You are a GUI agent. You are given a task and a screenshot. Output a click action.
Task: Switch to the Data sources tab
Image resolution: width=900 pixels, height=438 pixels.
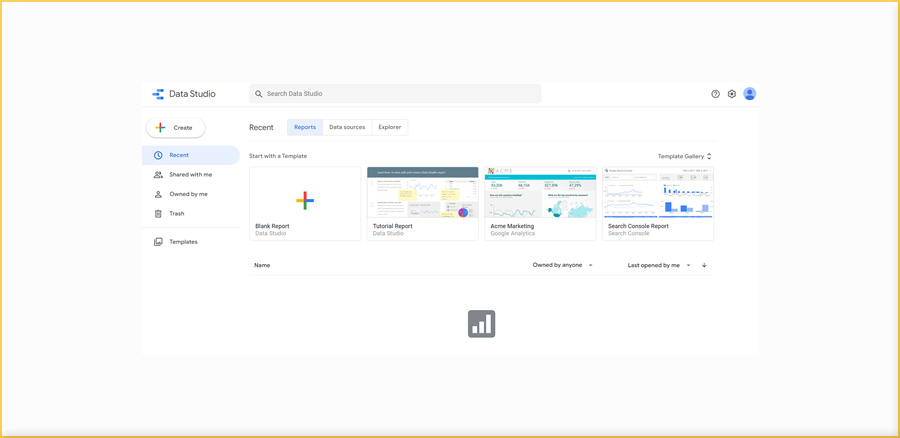[x=347, y=127]
